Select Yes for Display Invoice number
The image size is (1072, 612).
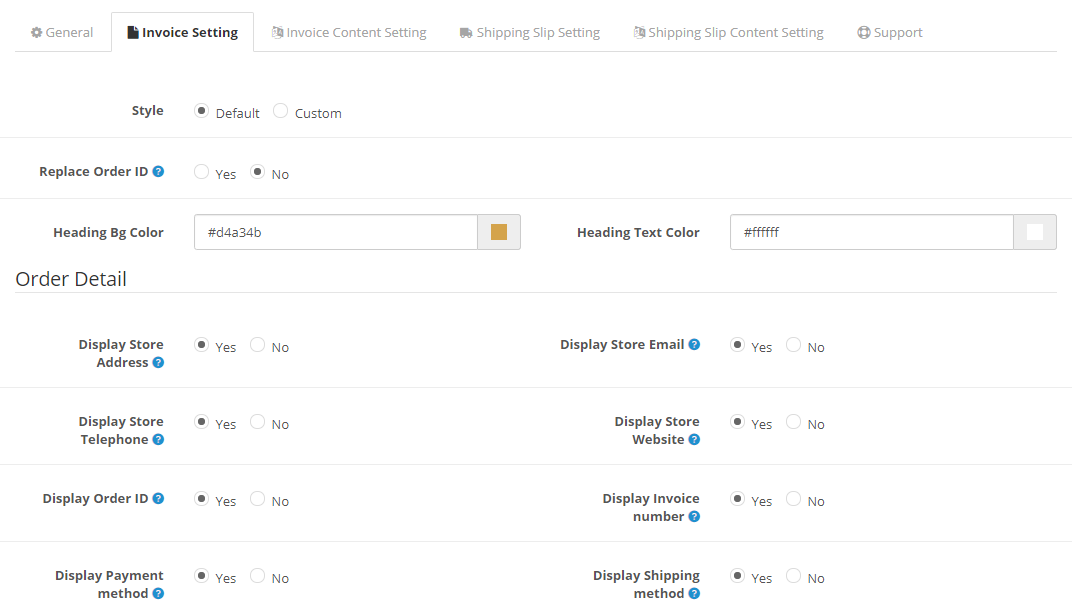pyautogui.click(x=737, y=498)
